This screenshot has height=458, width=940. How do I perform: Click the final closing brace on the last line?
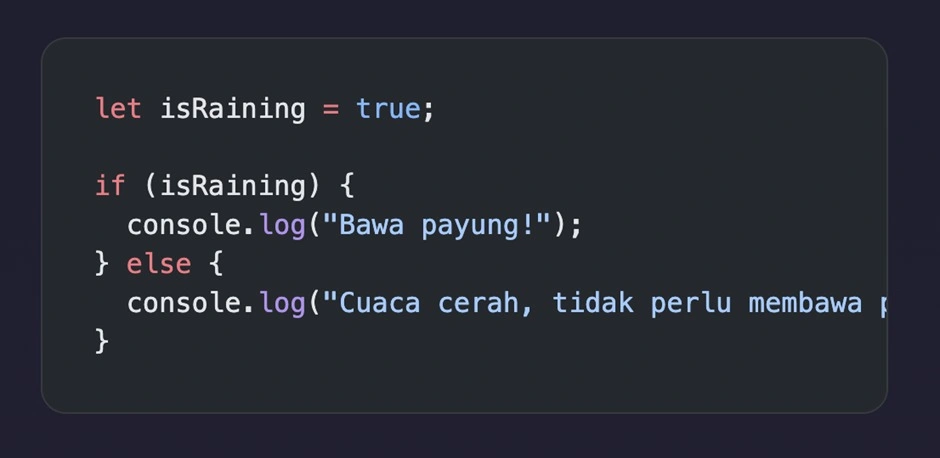[x=102, y=341]
